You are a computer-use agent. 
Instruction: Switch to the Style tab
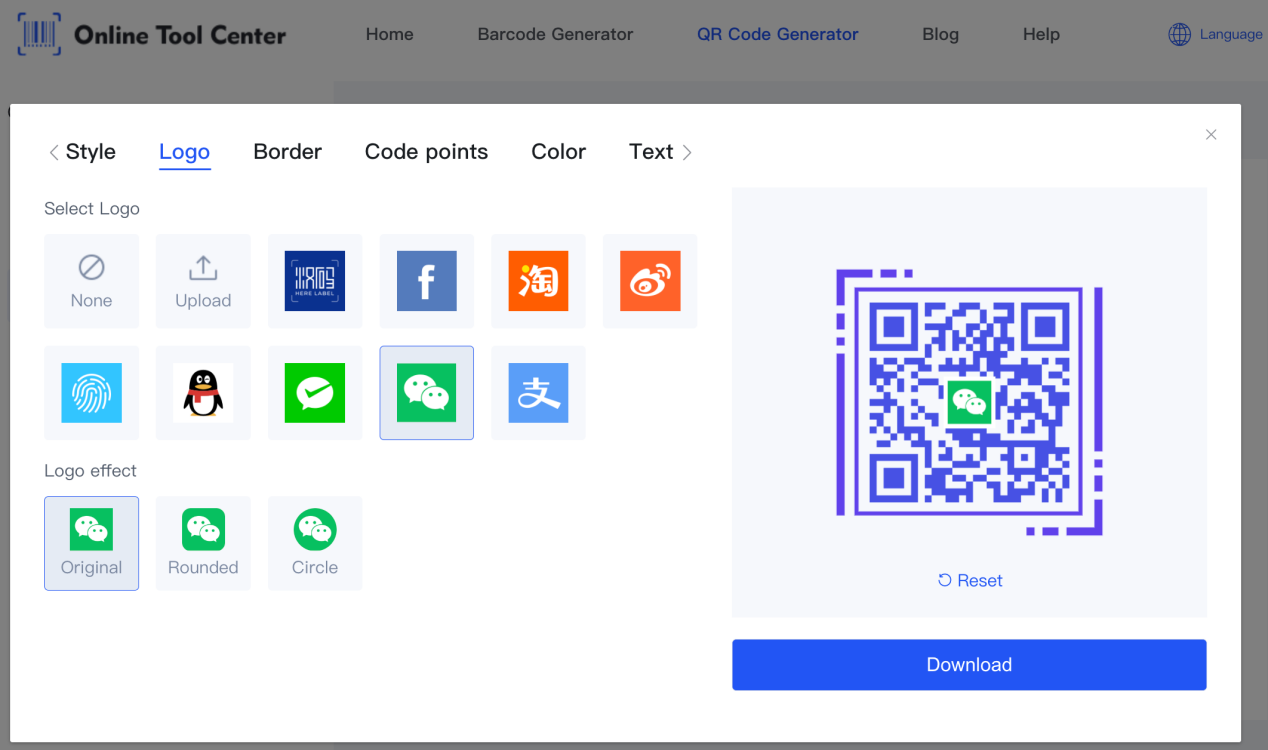coord(91,152)
